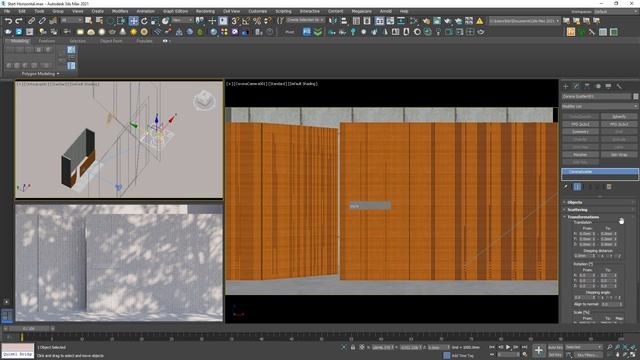Screen dimensions: 640x360
Task: Go to the start frame
Action: (492, 347)
